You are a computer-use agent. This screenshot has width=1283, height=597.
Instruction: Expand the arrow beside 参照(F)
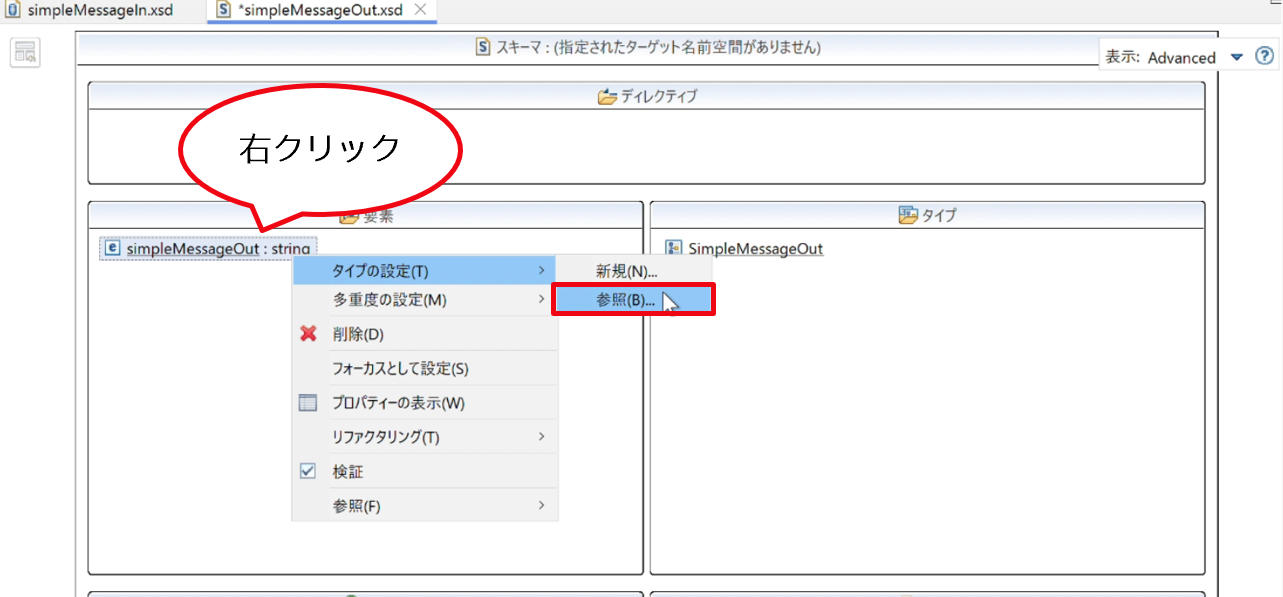point(542,505)
